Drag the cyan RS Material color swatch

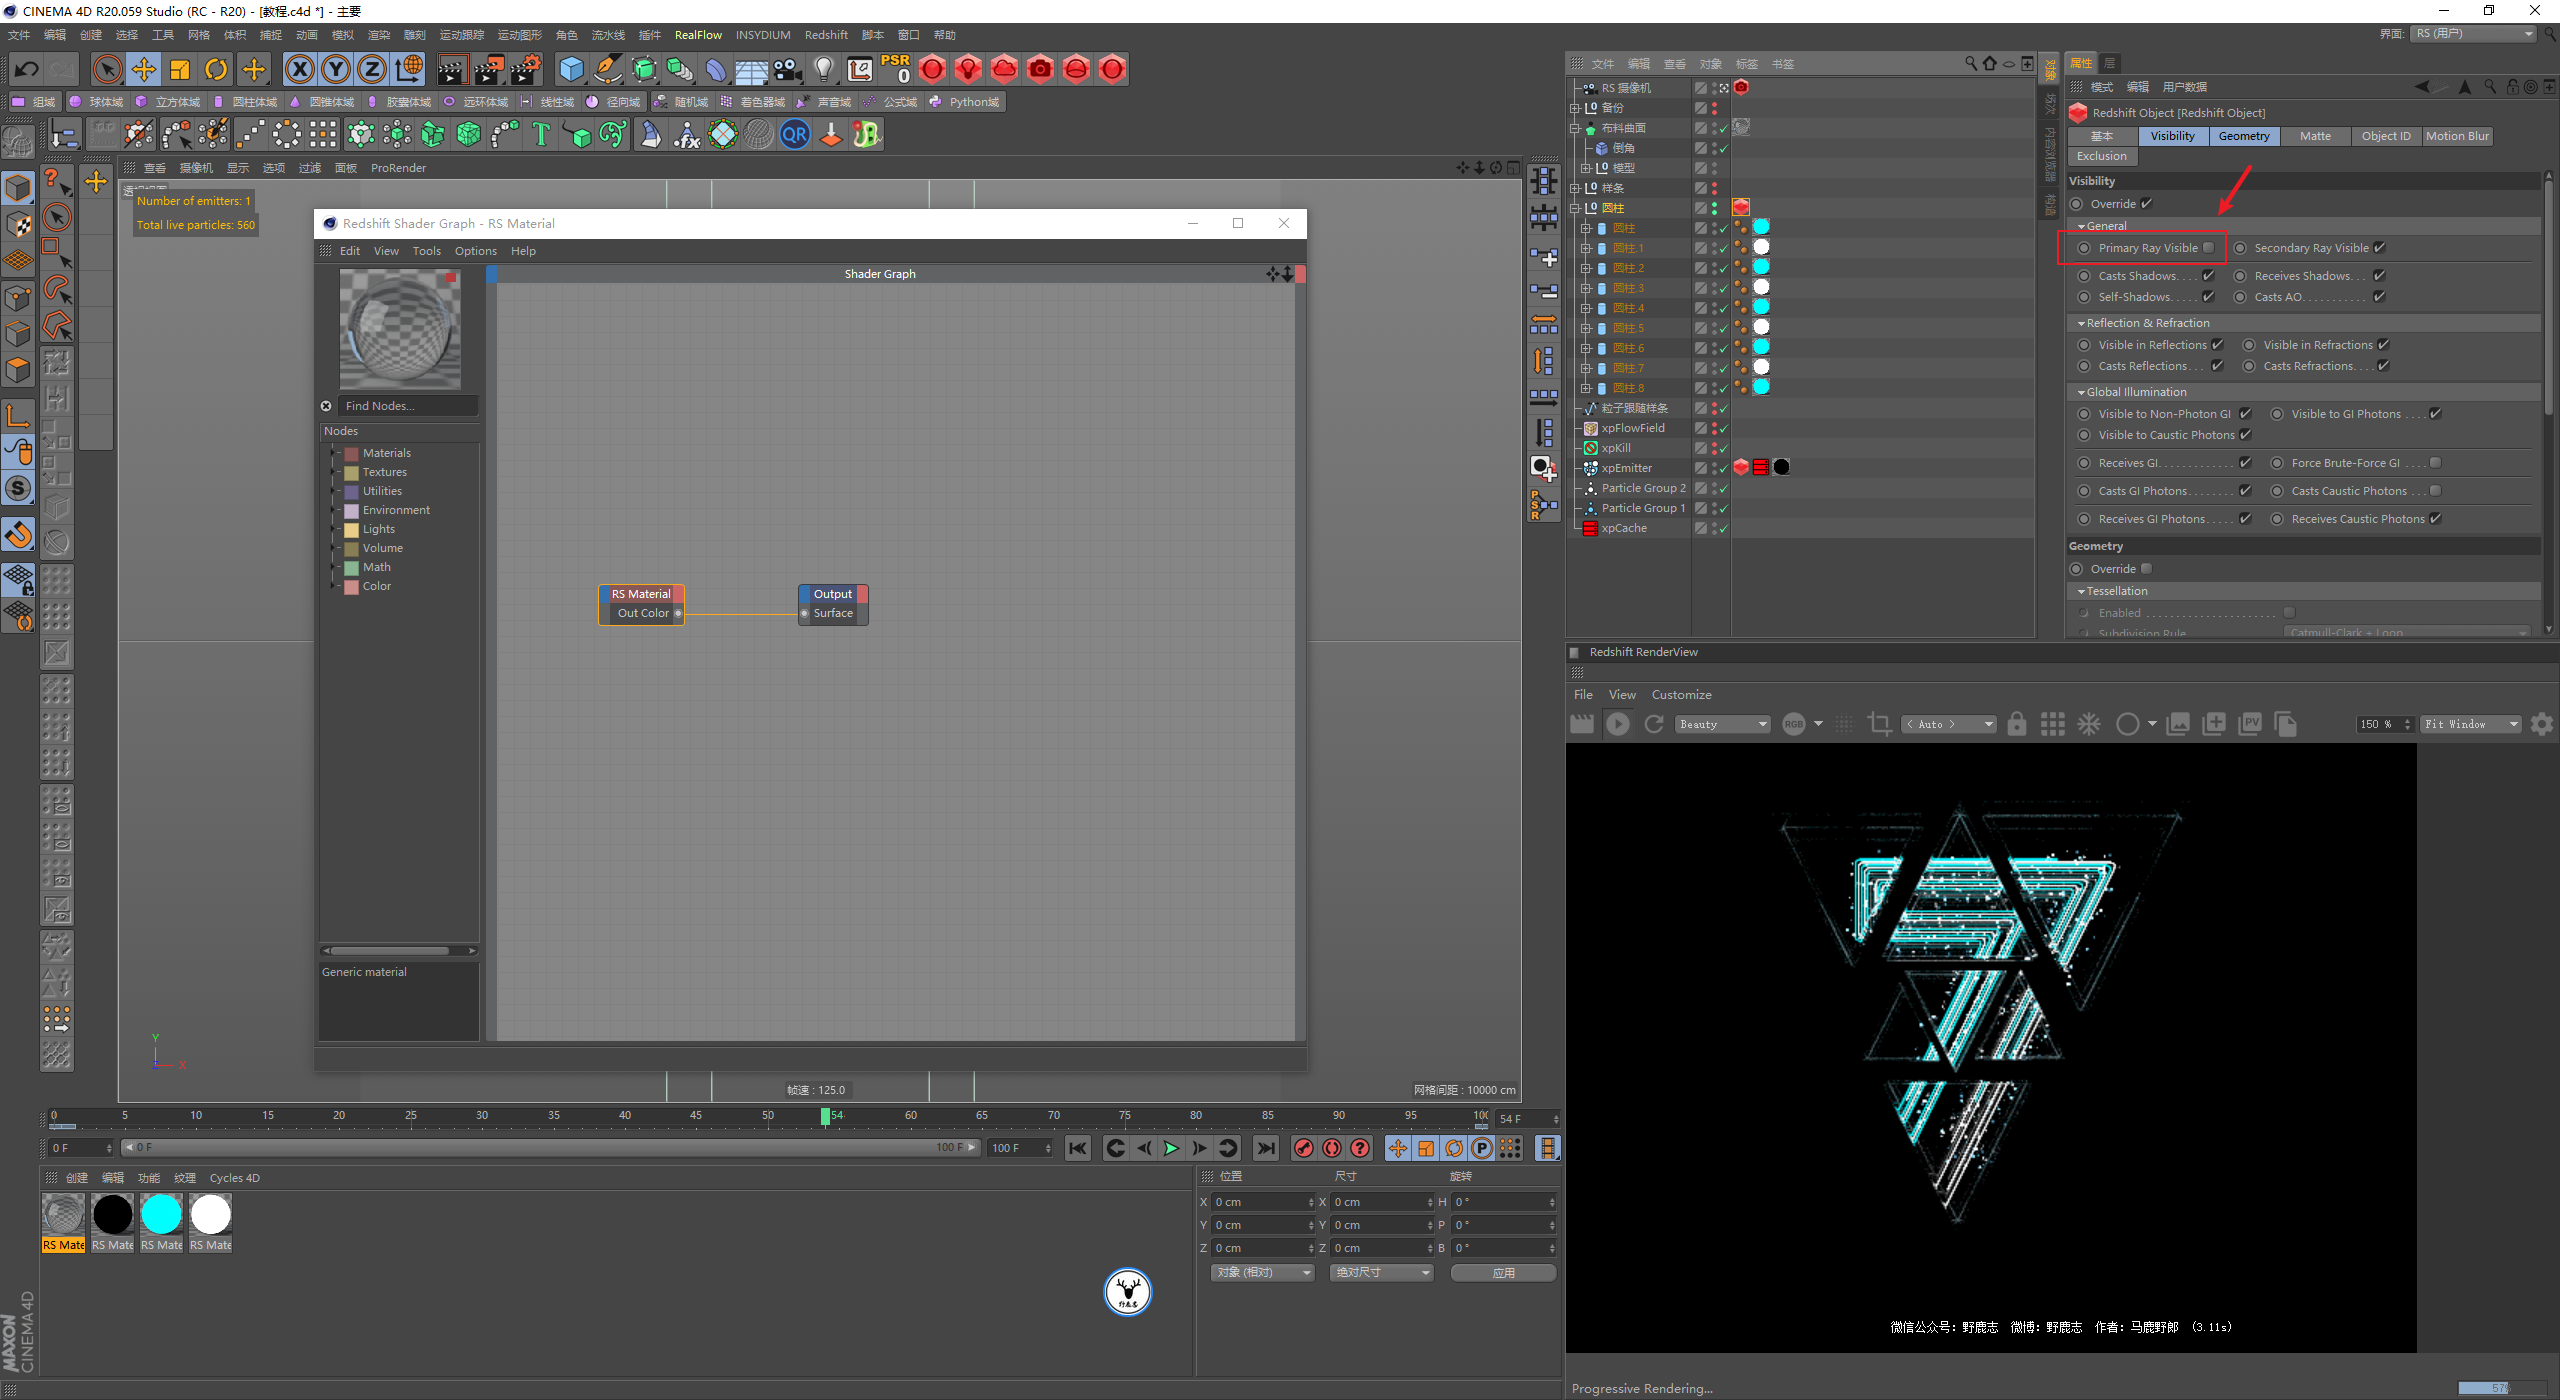coord(162,1214)
